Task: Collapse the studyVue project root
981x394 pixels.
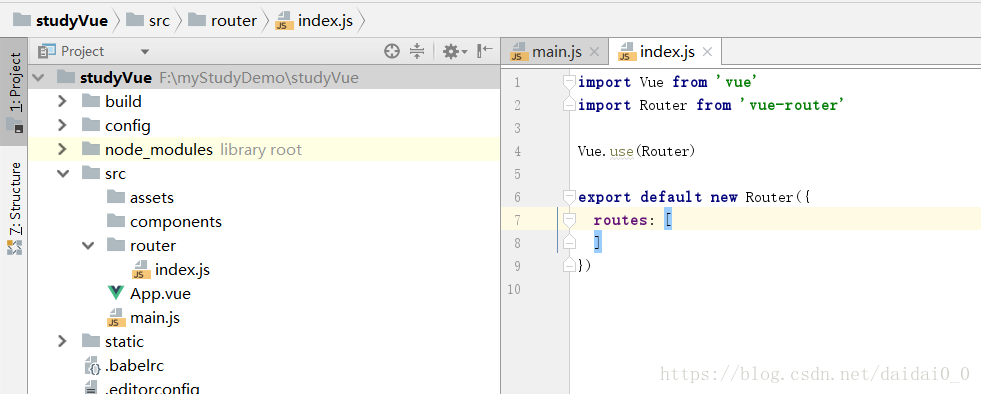Action: point(38,78)
